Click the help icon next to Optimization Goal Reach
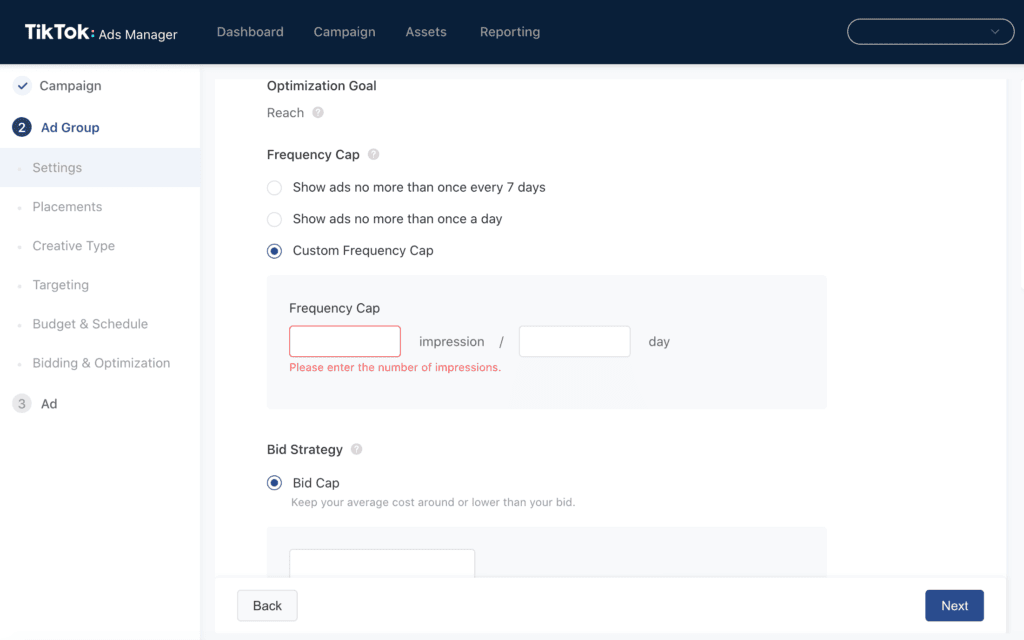The width and height of the screenshot is (1024, 640). (x=318, y=113)
